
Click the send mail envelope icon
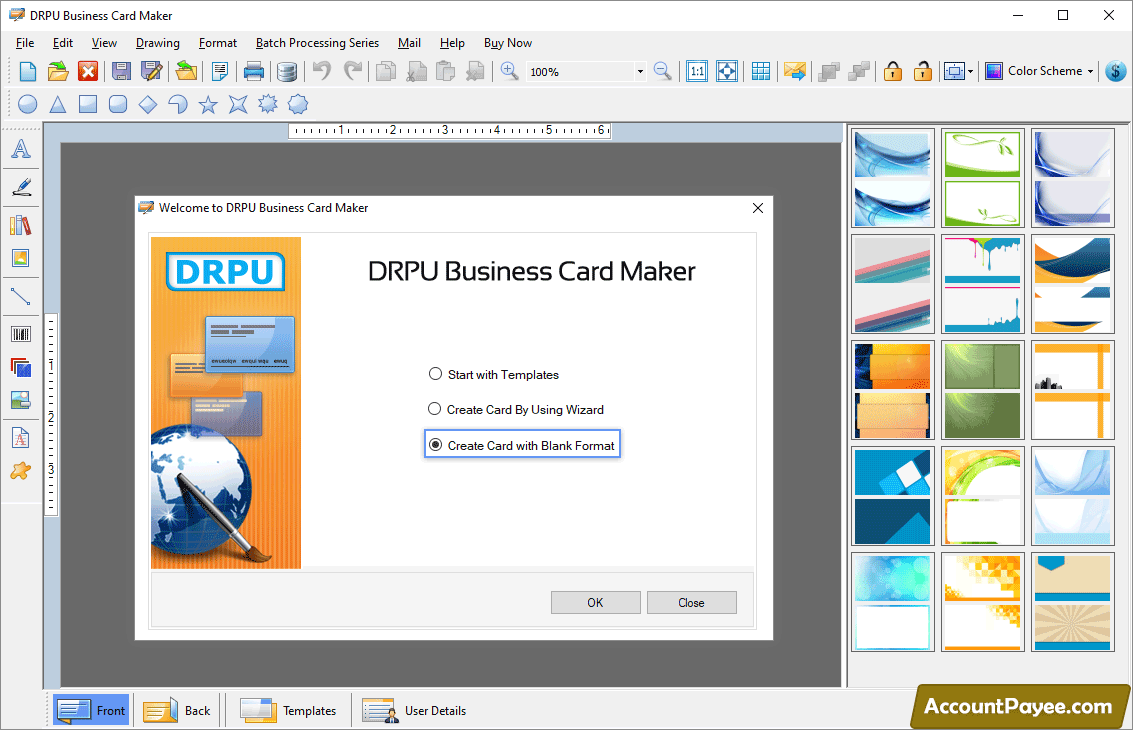(x=794, y=71)
